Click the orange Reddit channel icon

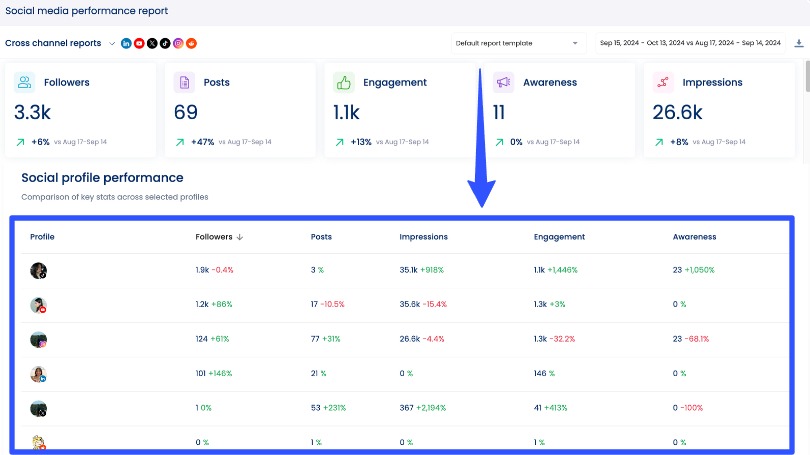(x=191, y=43)
